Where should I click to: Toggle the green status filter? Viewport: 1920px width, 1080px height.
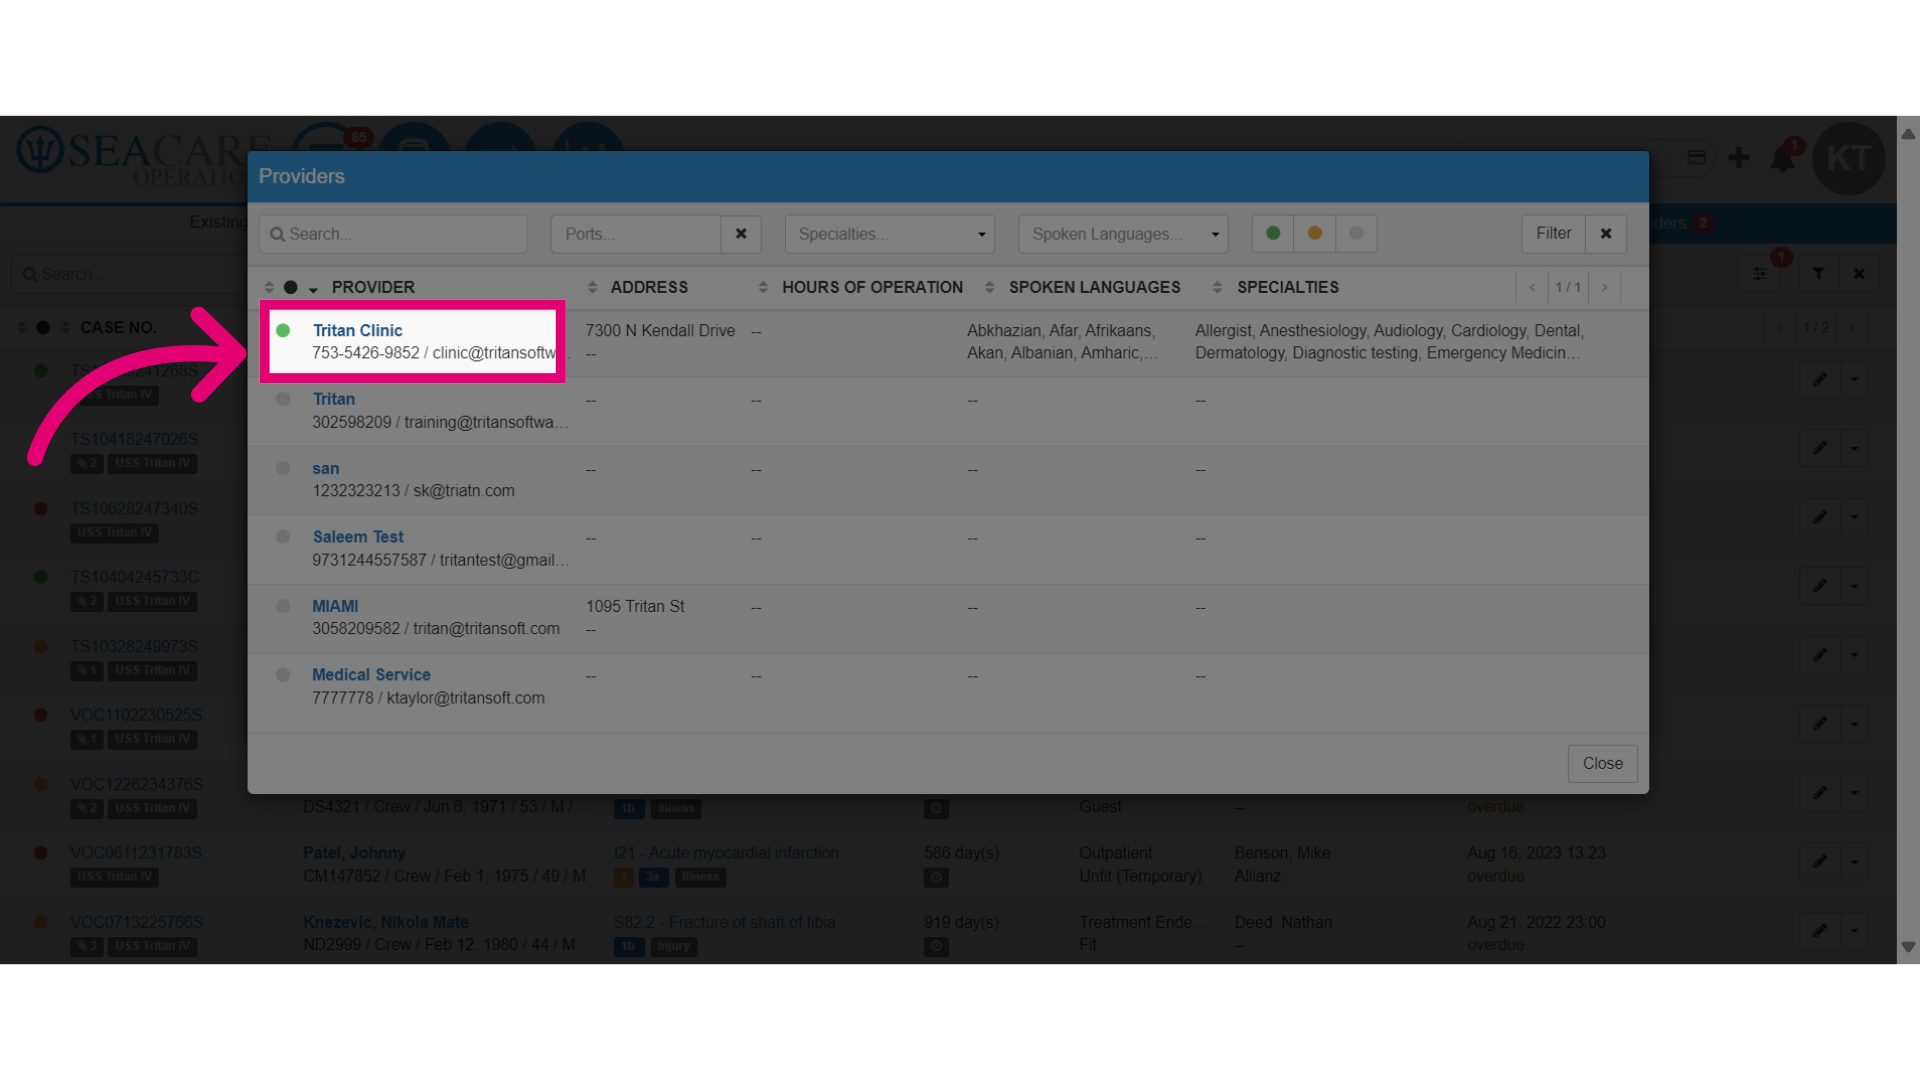click(x=1273, y=233)
